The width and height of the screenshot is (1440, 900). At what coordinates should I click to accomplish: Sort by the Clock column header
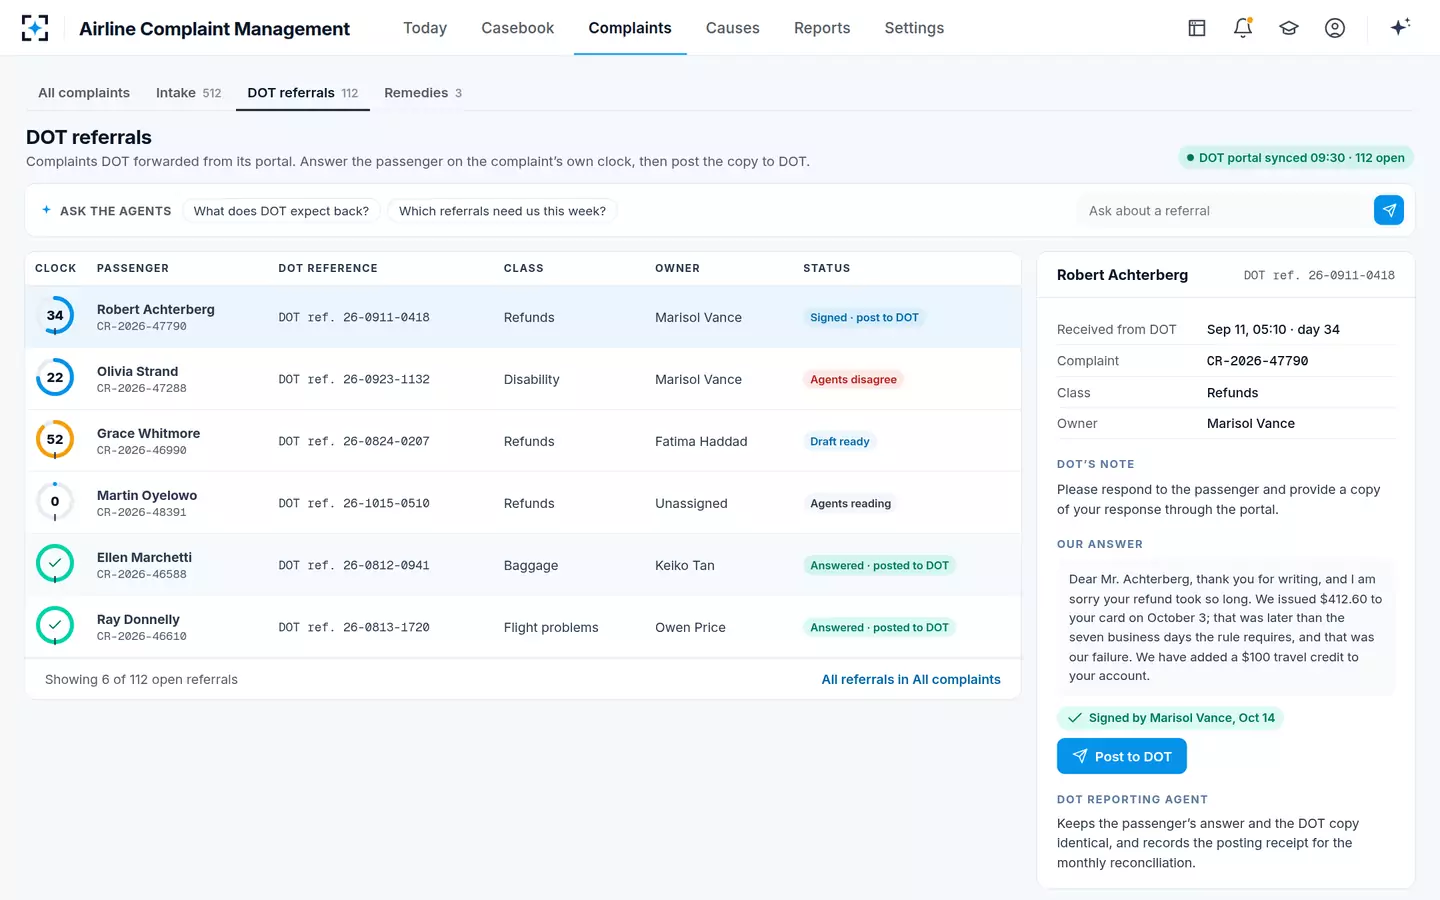[x=55, y=268]
